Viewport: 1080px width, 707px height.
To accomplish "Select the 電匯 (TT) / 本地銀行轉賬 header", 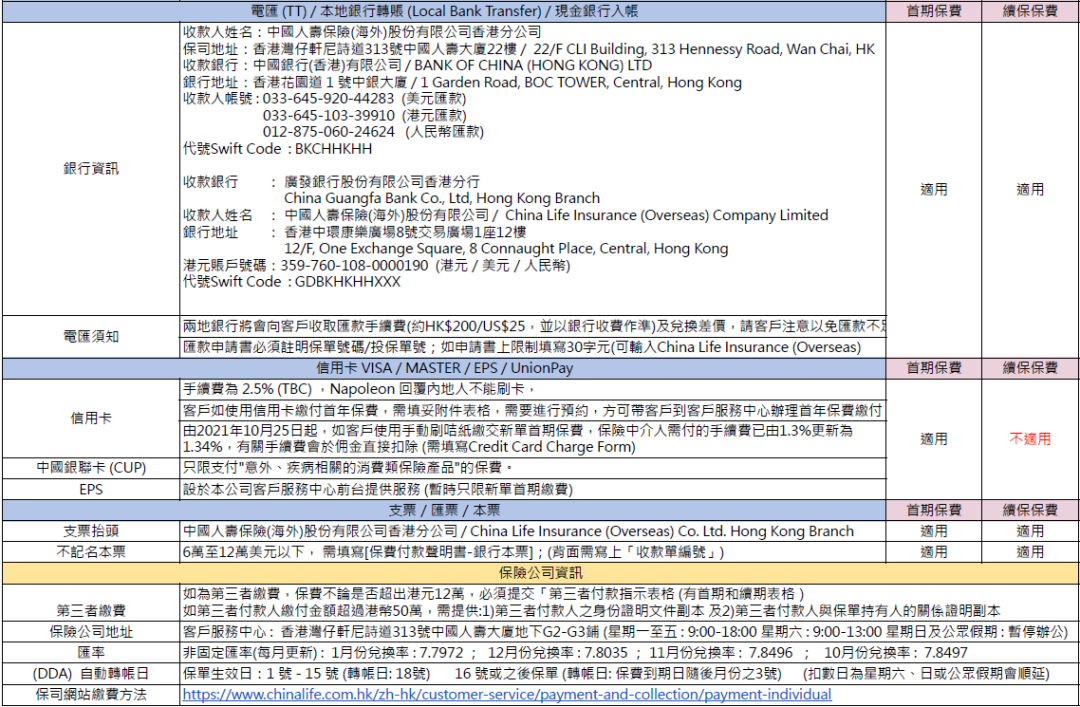I will (444, 11).
